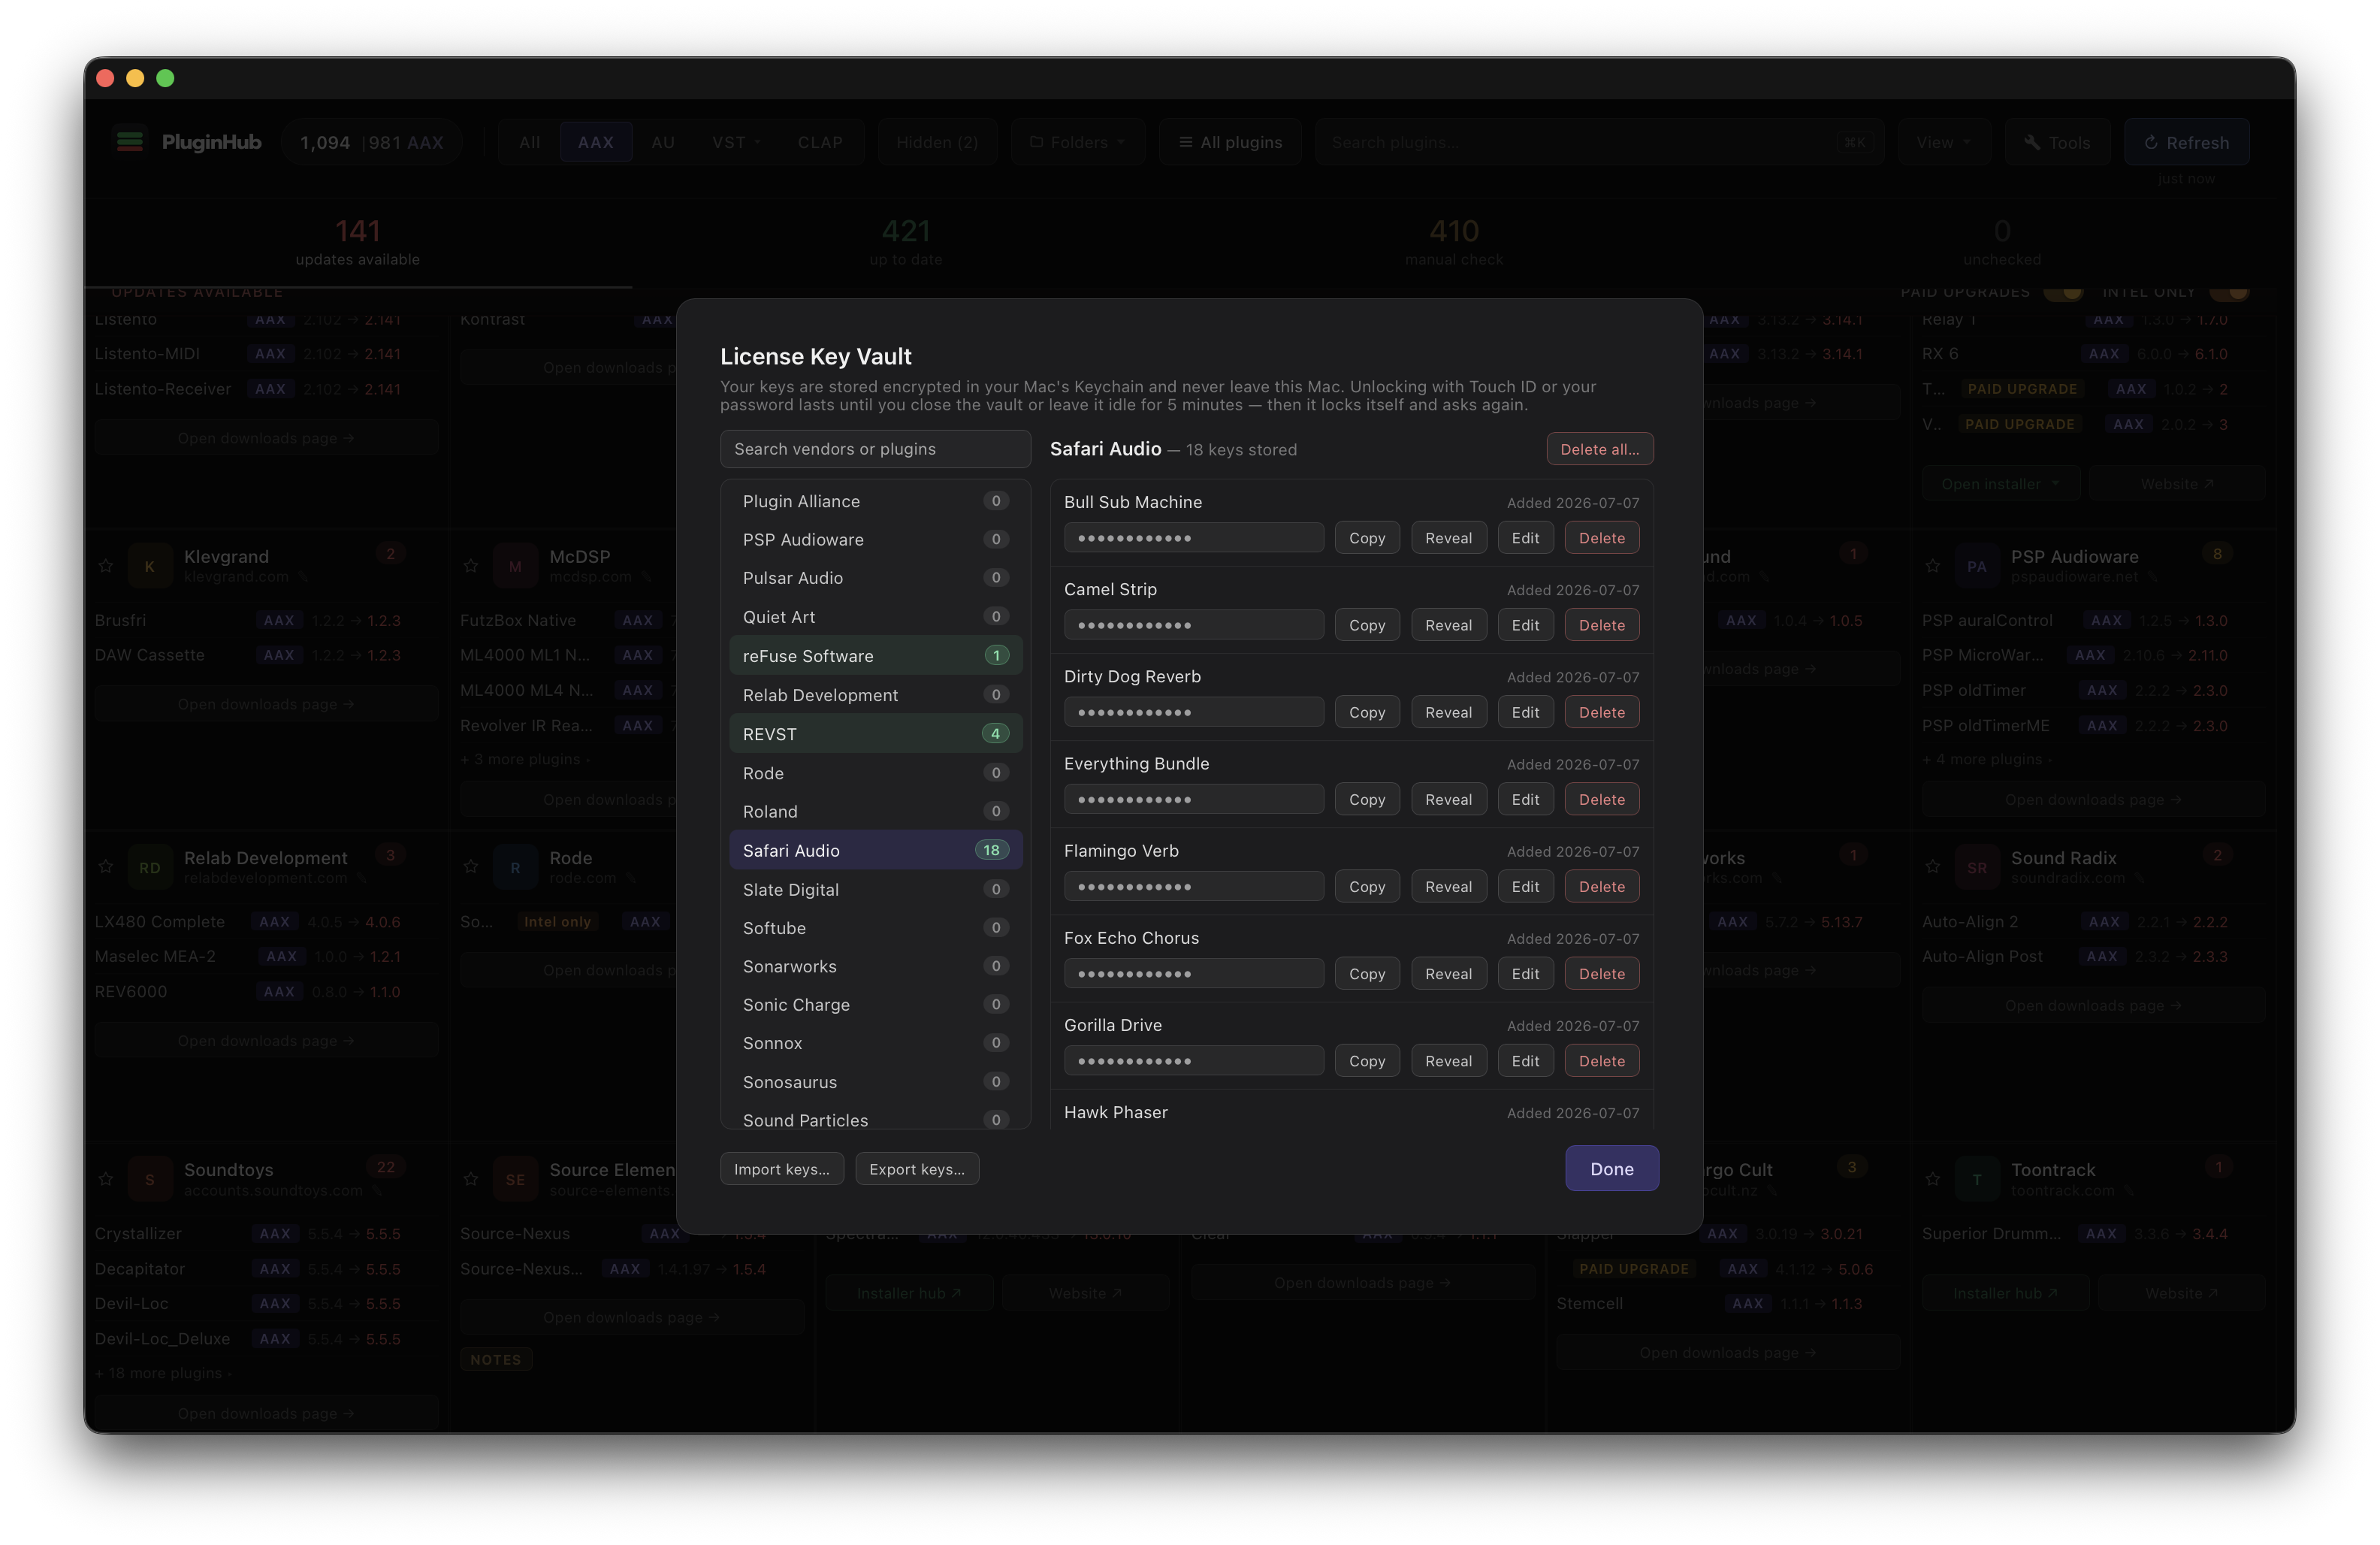
Task: Edit the Bull Sub Machine key
Action: (1525, 538)
